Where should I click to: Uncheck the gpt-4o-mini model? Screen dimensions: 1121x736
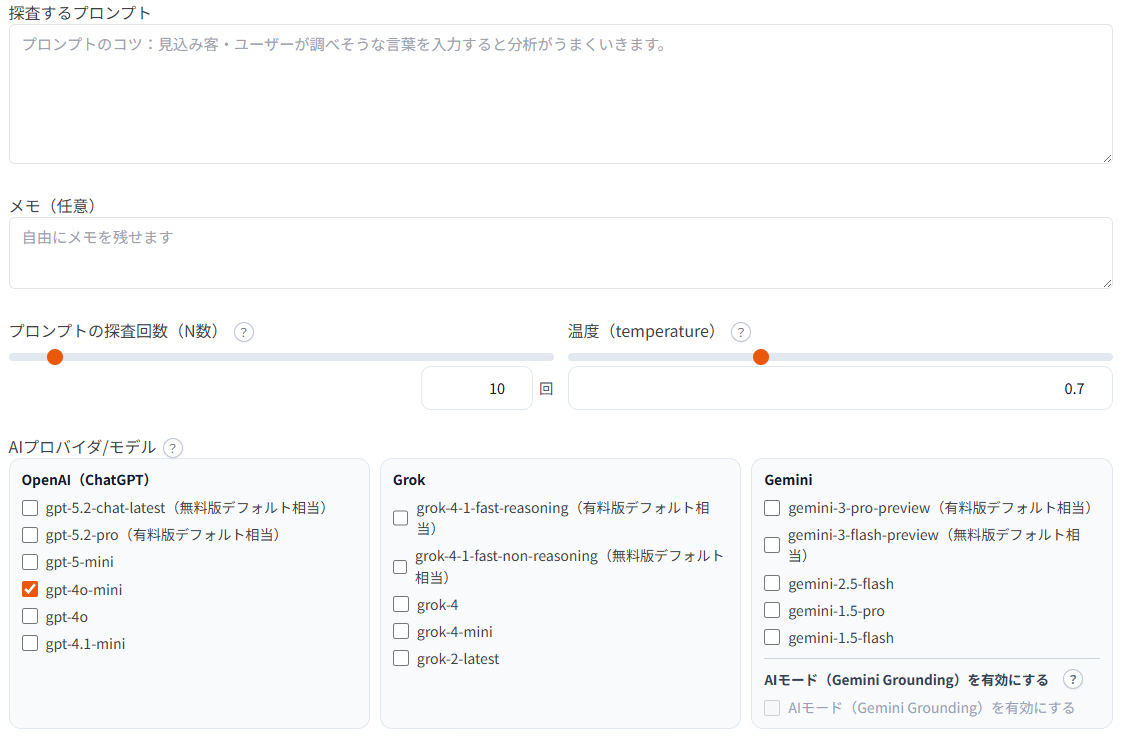pyautogui.click(x=29, y=590)
